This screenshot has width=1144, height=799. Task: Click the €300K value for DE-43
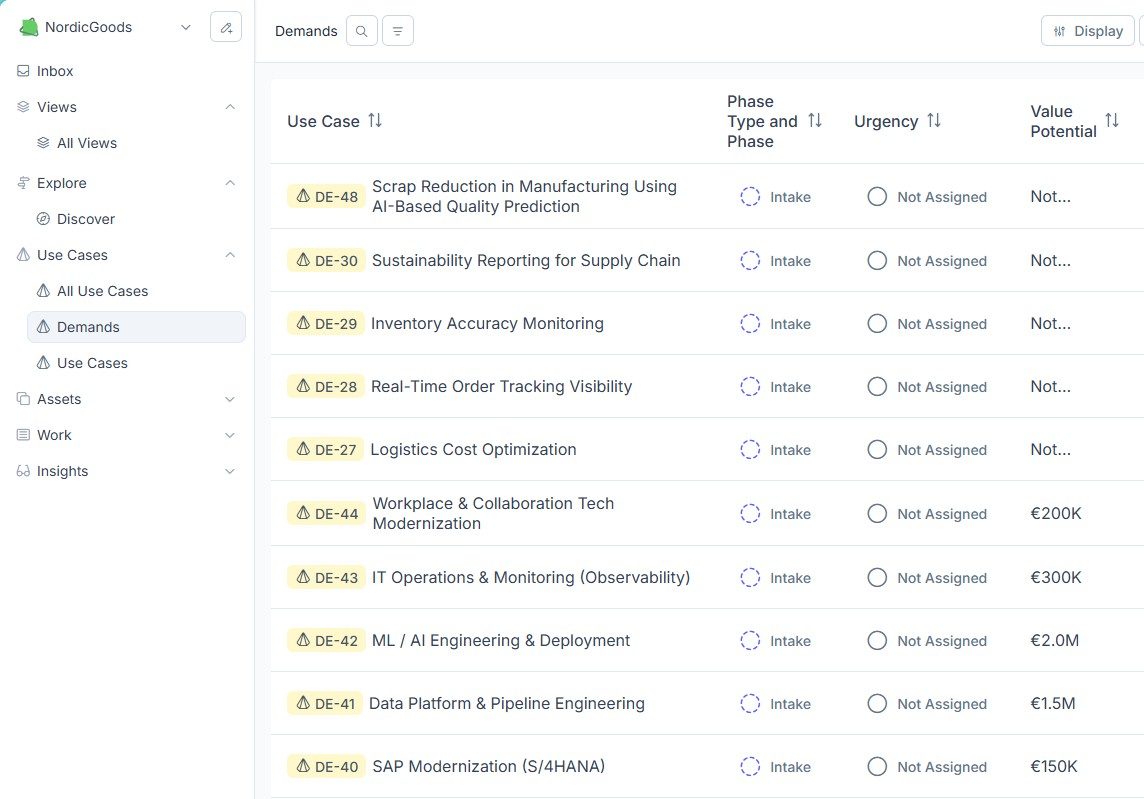point(1056,577)
